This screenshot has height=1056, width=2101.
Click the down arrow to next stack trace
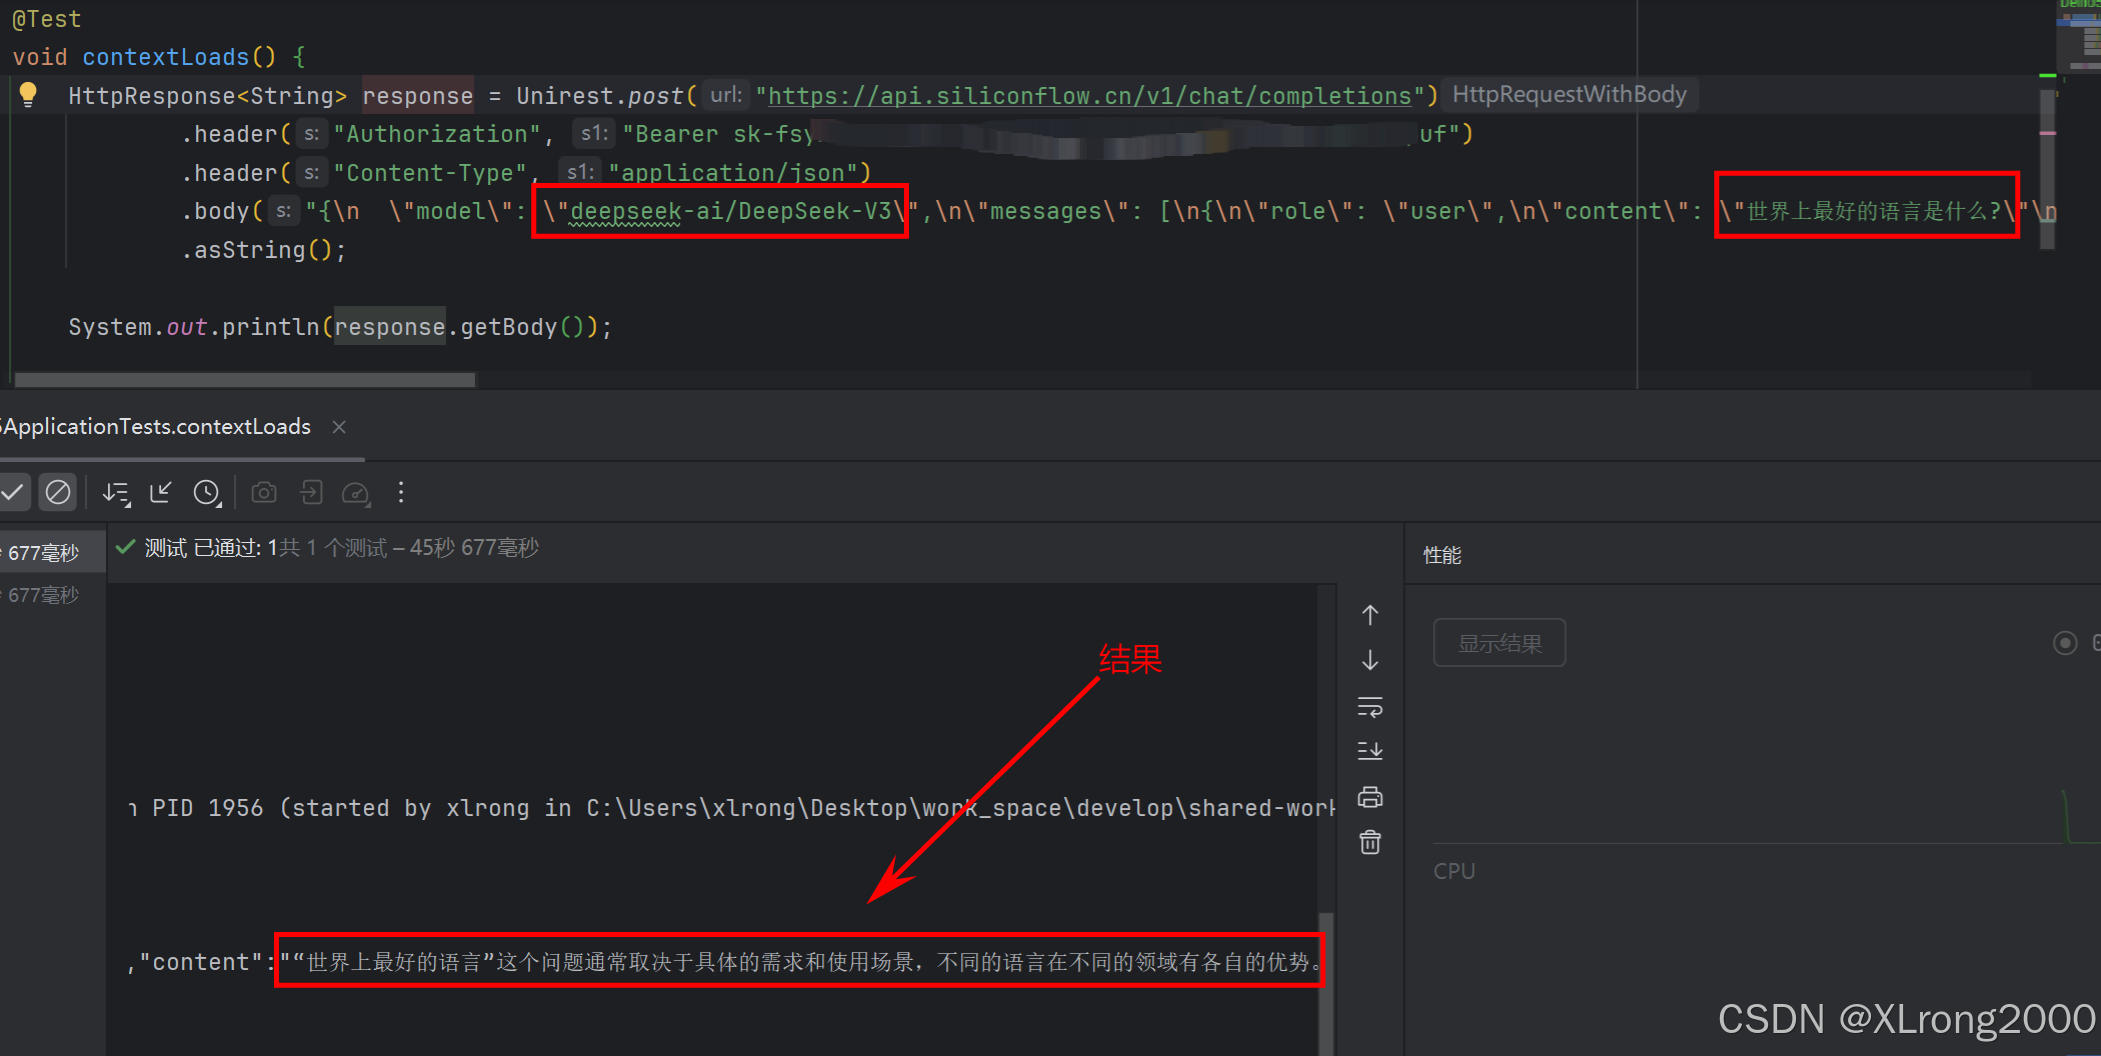pyautogui.click(x=1370, y=660)
